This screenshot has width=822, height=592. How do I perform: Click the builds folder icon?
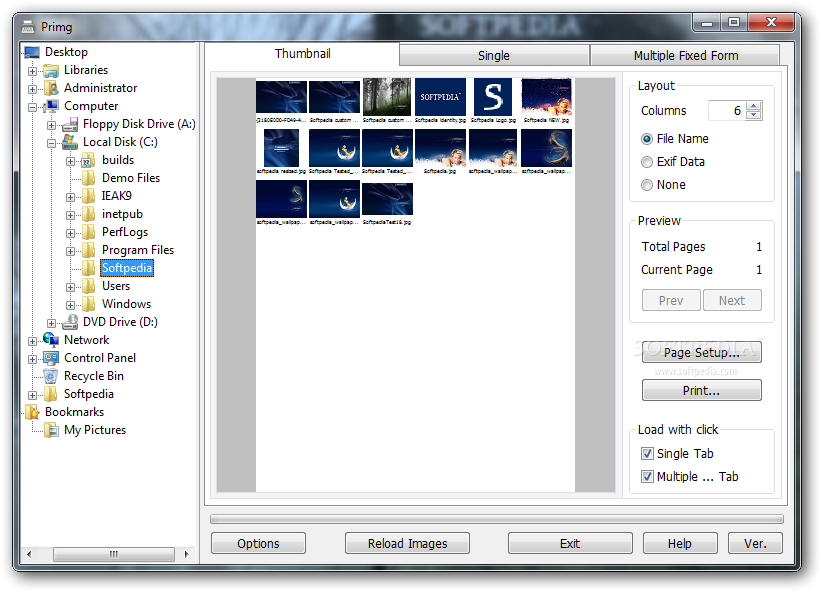coord(88,160)
